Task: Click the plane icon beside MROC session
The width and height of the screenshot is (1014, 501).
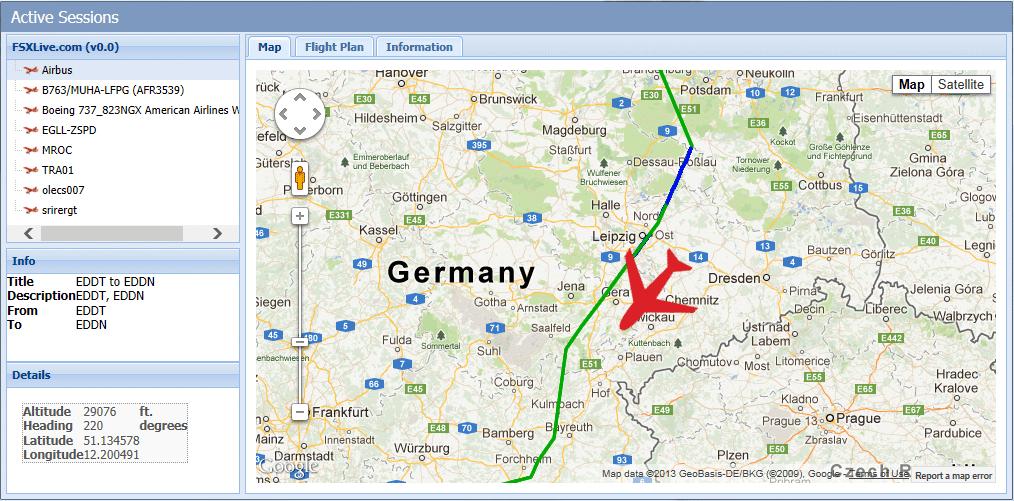Action: [x=29, y=150]
